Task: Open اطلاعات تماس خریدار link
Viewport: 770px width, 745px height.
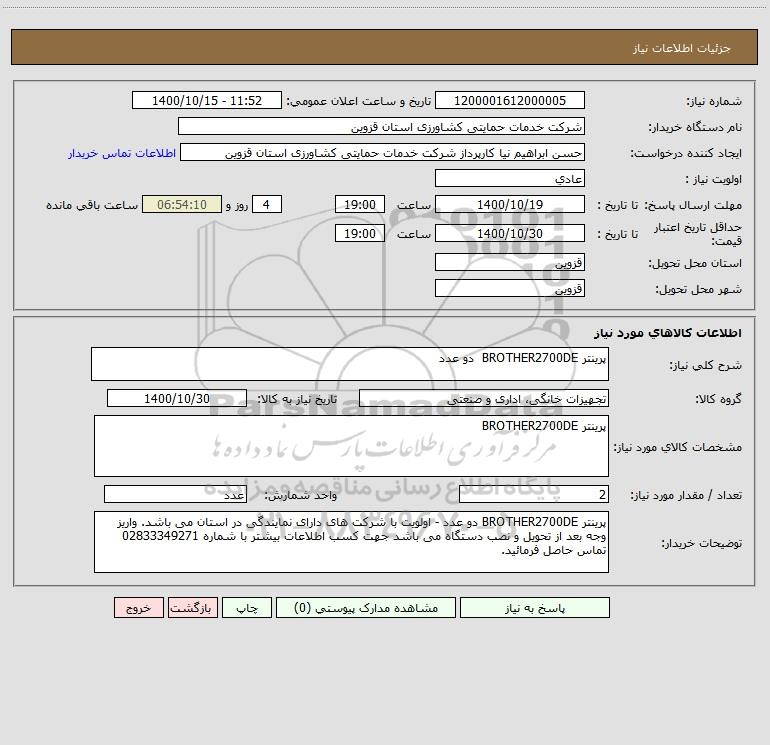Action: tap(122, 153)
